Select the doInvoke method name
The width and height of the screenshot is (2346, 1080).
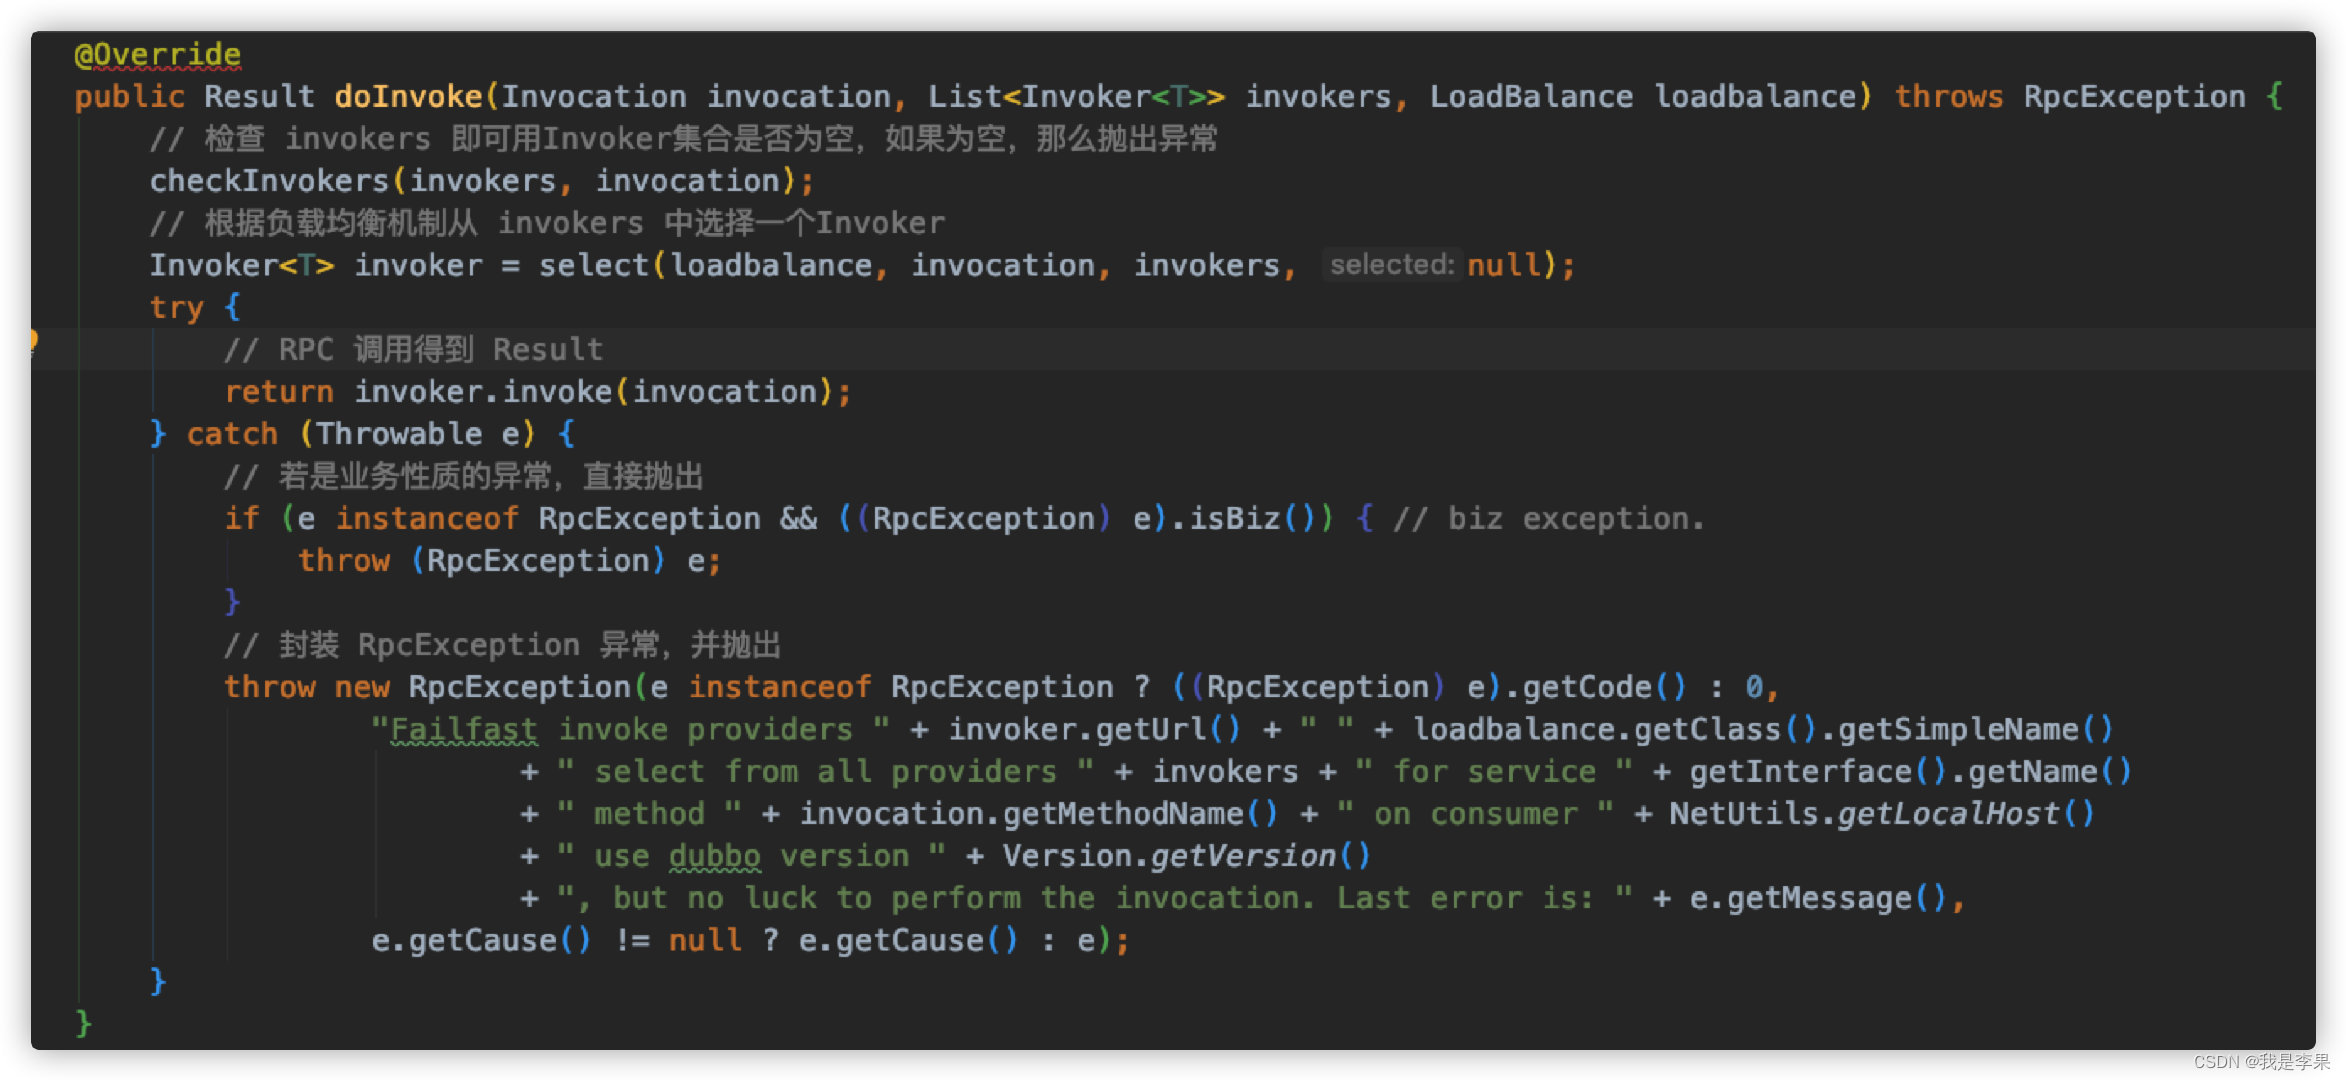[x=408, y=96]
